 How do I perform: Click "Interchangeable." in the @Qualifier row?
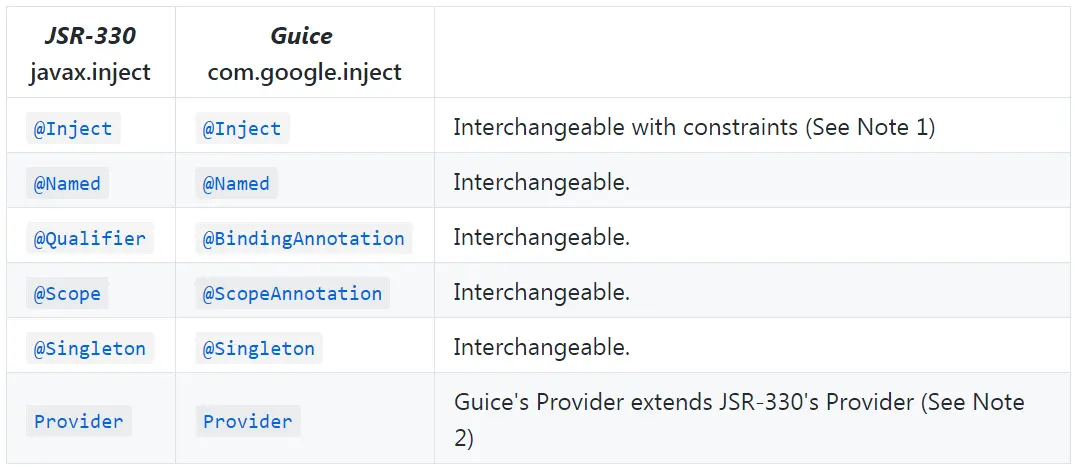[x=541, y=238]
